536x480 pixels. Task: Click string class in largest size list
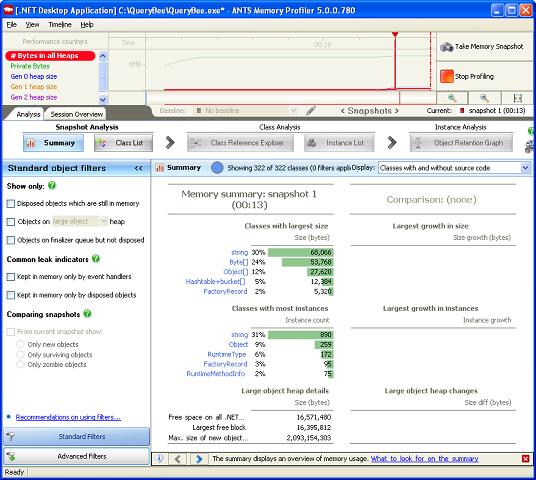239,252
